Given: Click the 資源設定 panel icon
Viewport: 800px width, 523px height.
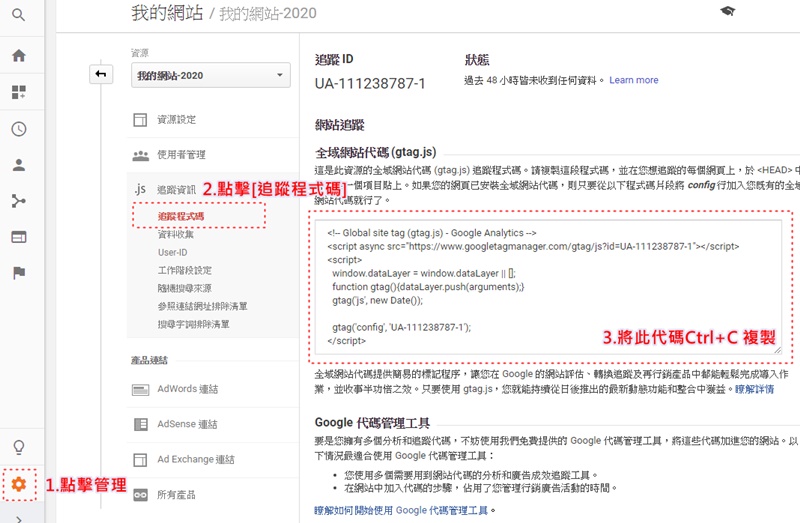Looking at the screenshot, I should (x=140, y=120).
